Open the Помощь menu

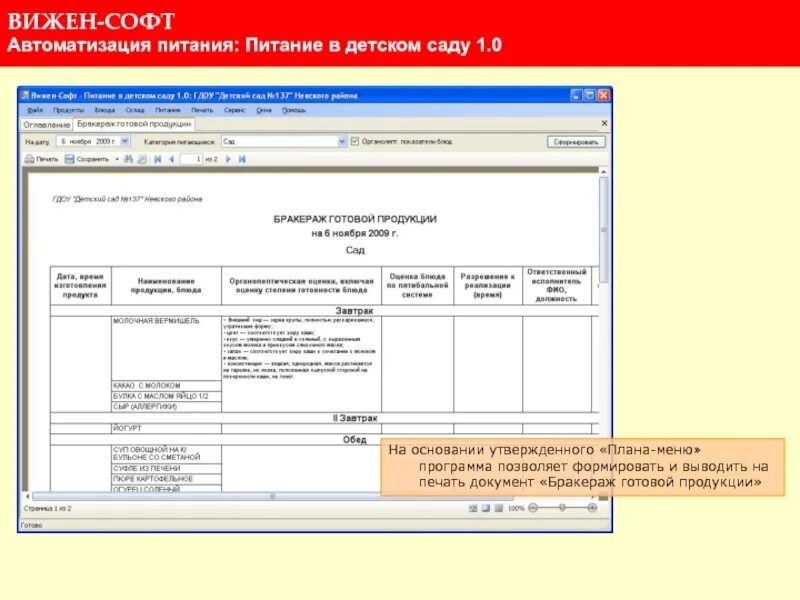coord(294,110)
